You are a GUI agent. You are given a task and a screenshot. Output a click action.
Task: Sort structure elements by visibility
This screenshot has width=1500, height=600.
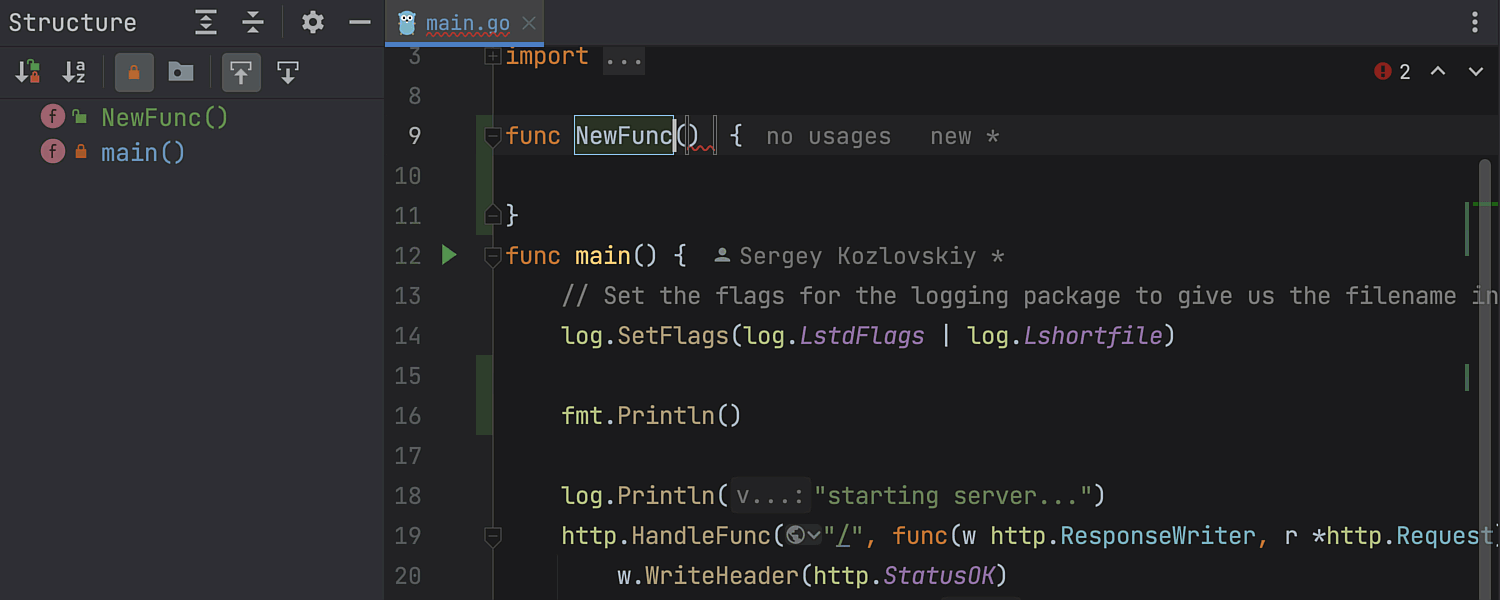27,72
